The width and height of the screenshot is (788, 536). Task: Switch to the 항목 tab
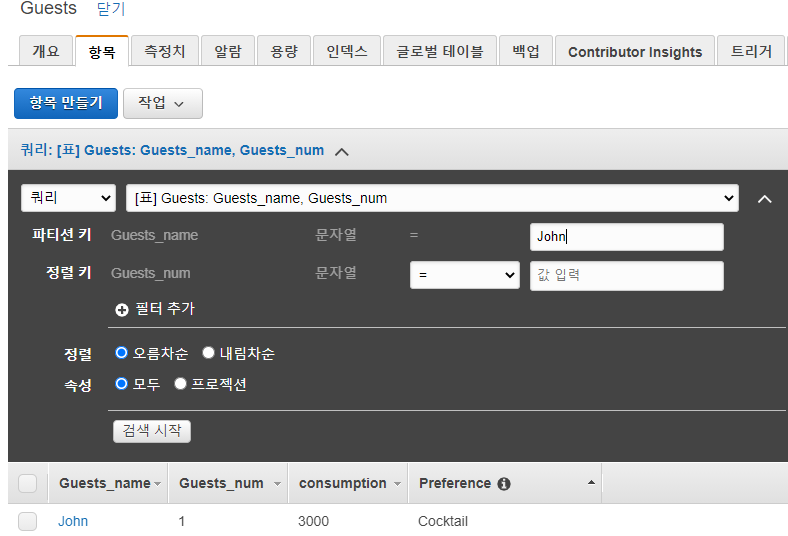pyautogui.click(x=102, y=51)
